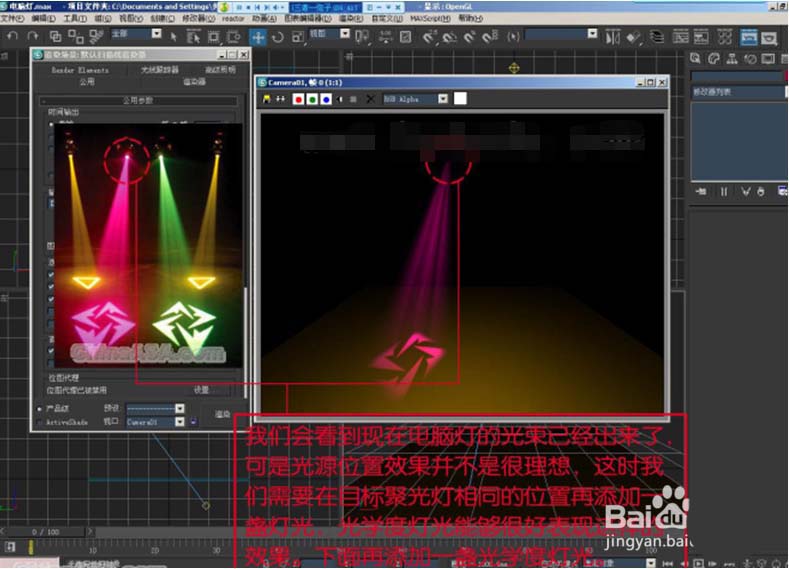Click the frame counter field 0 / 100
Viewport: 789px width, 569px height.
[45, 531]
